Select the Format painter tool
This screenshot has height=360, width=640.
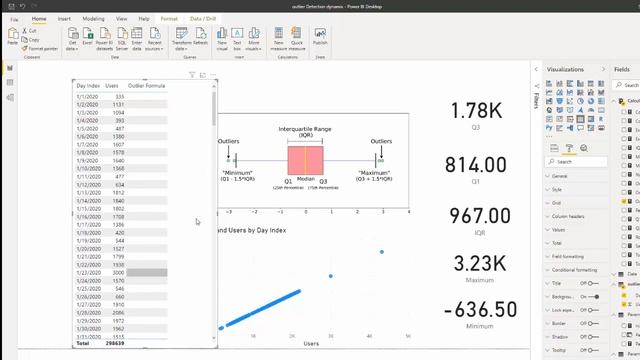point(40,49)
